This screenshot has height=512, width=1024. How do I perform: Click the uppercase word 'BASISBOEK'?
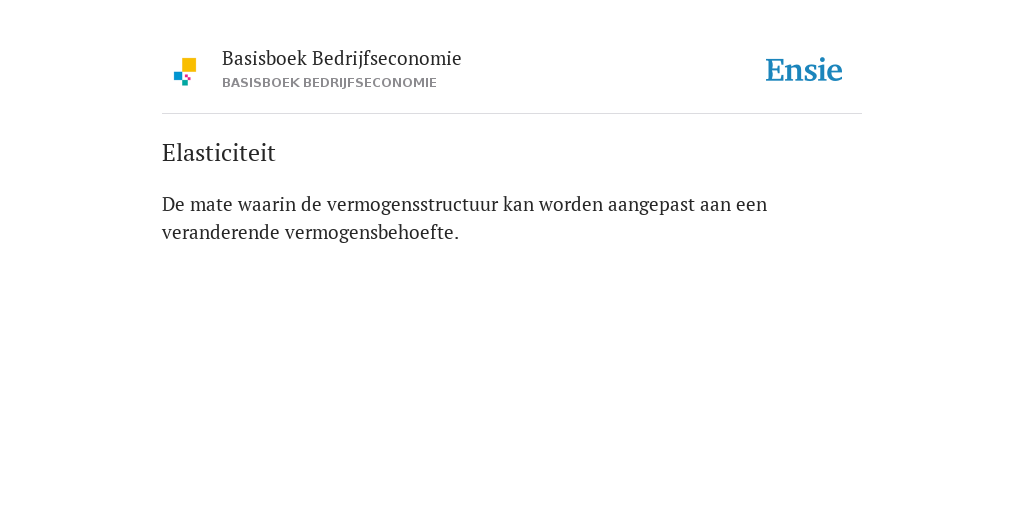pyautogui.click(x=261, y=83)
